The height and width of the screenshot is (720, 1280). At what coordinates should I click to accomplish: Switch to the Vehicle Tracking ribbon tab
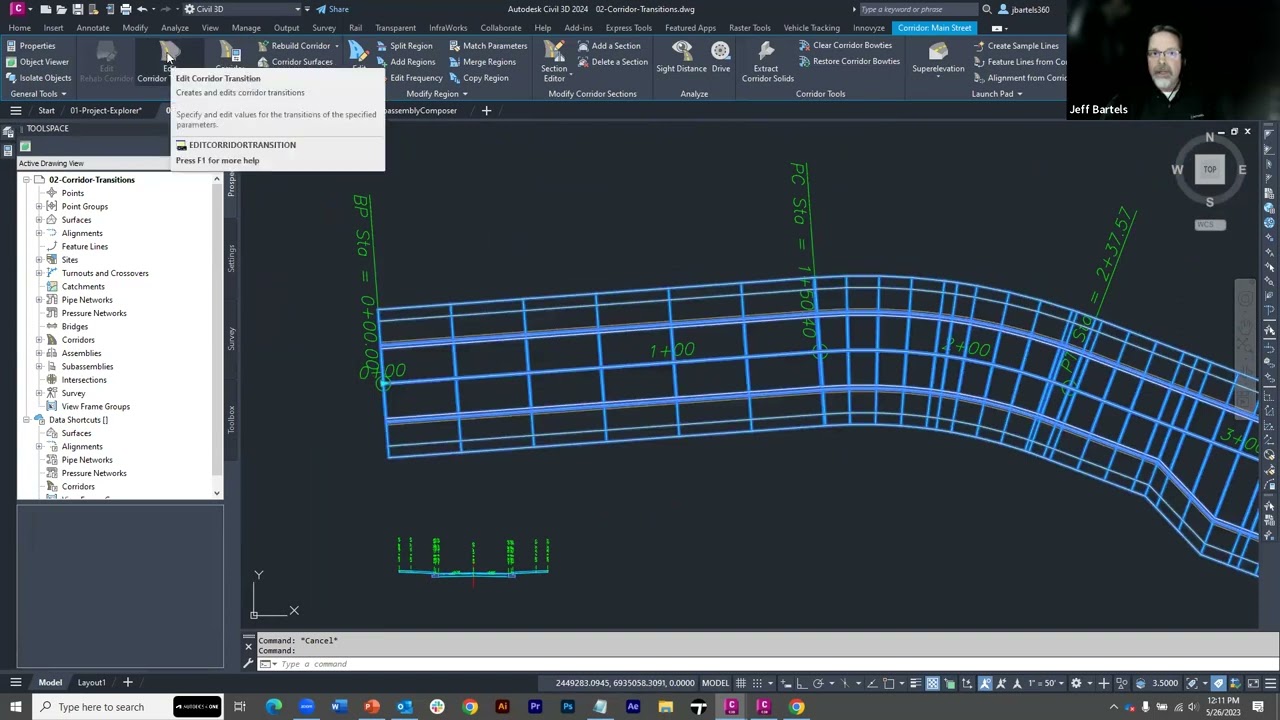811,28
